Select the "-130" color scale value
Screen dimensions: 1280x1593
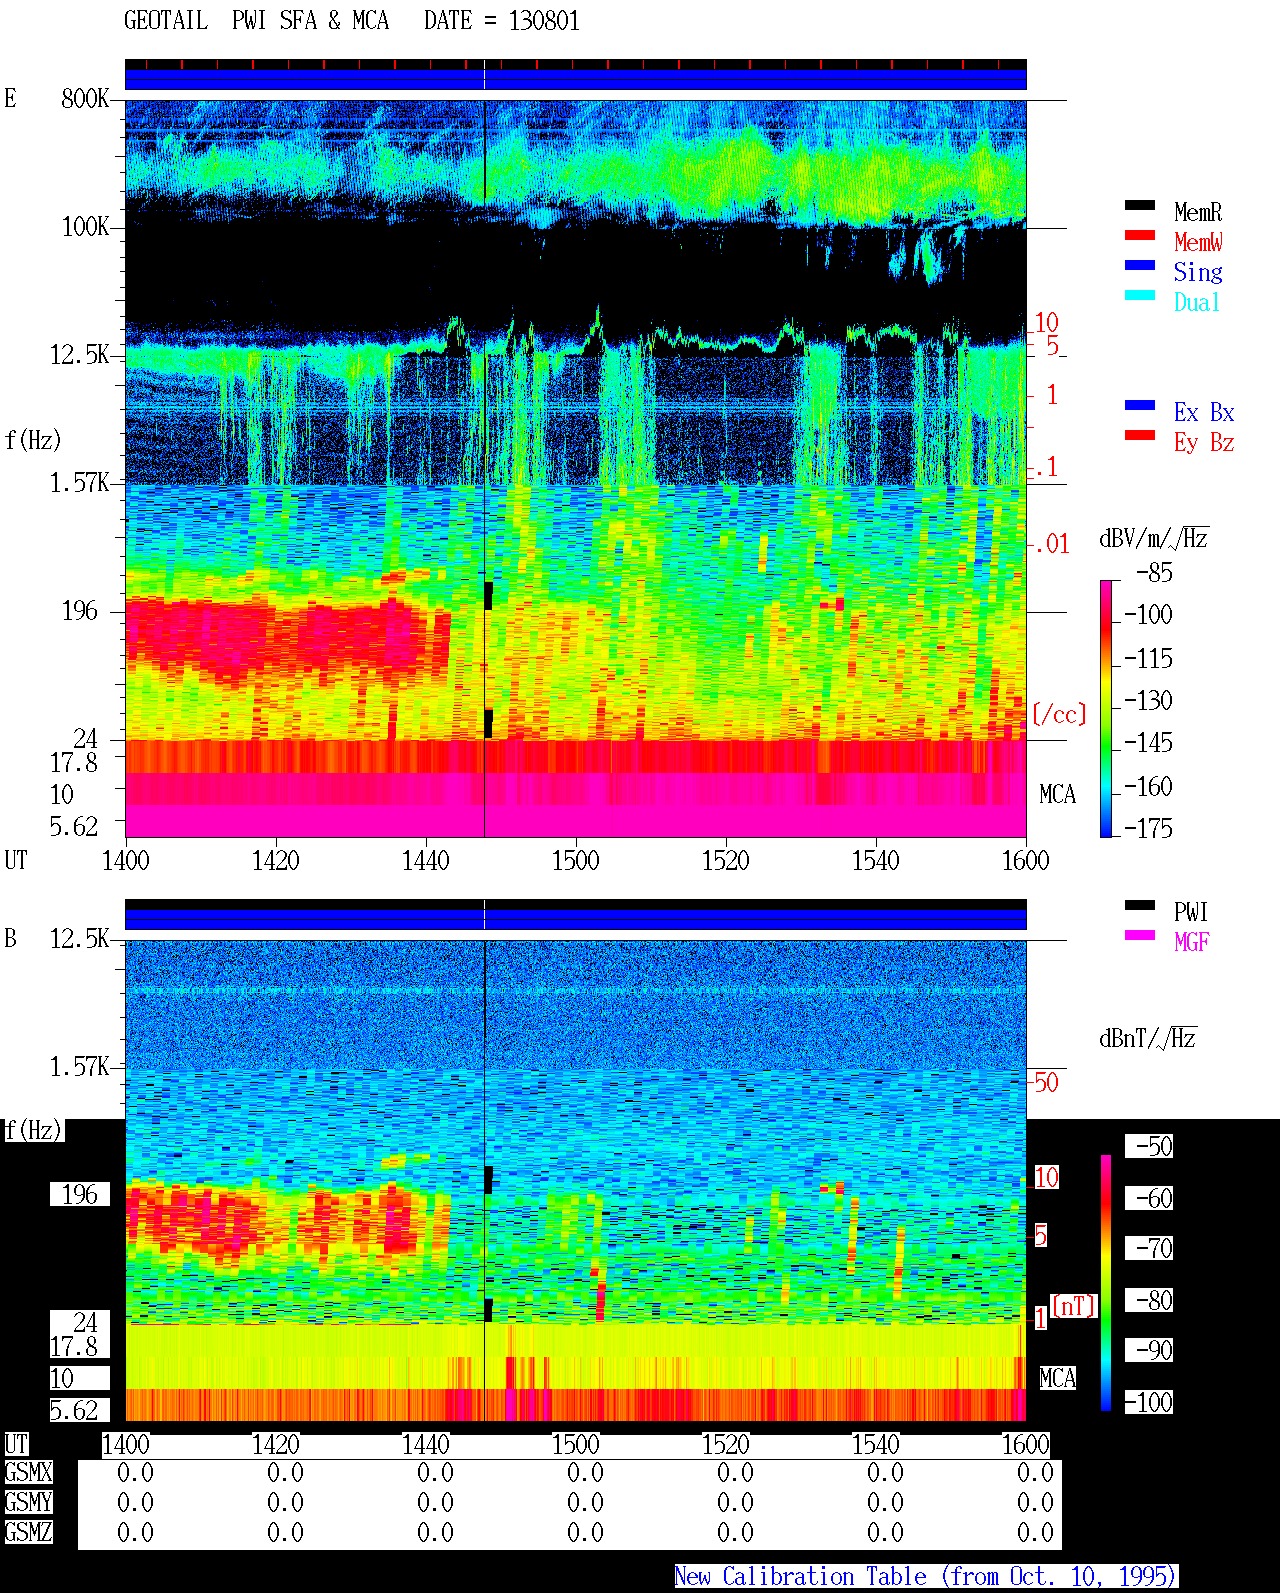coord(1148,701)
